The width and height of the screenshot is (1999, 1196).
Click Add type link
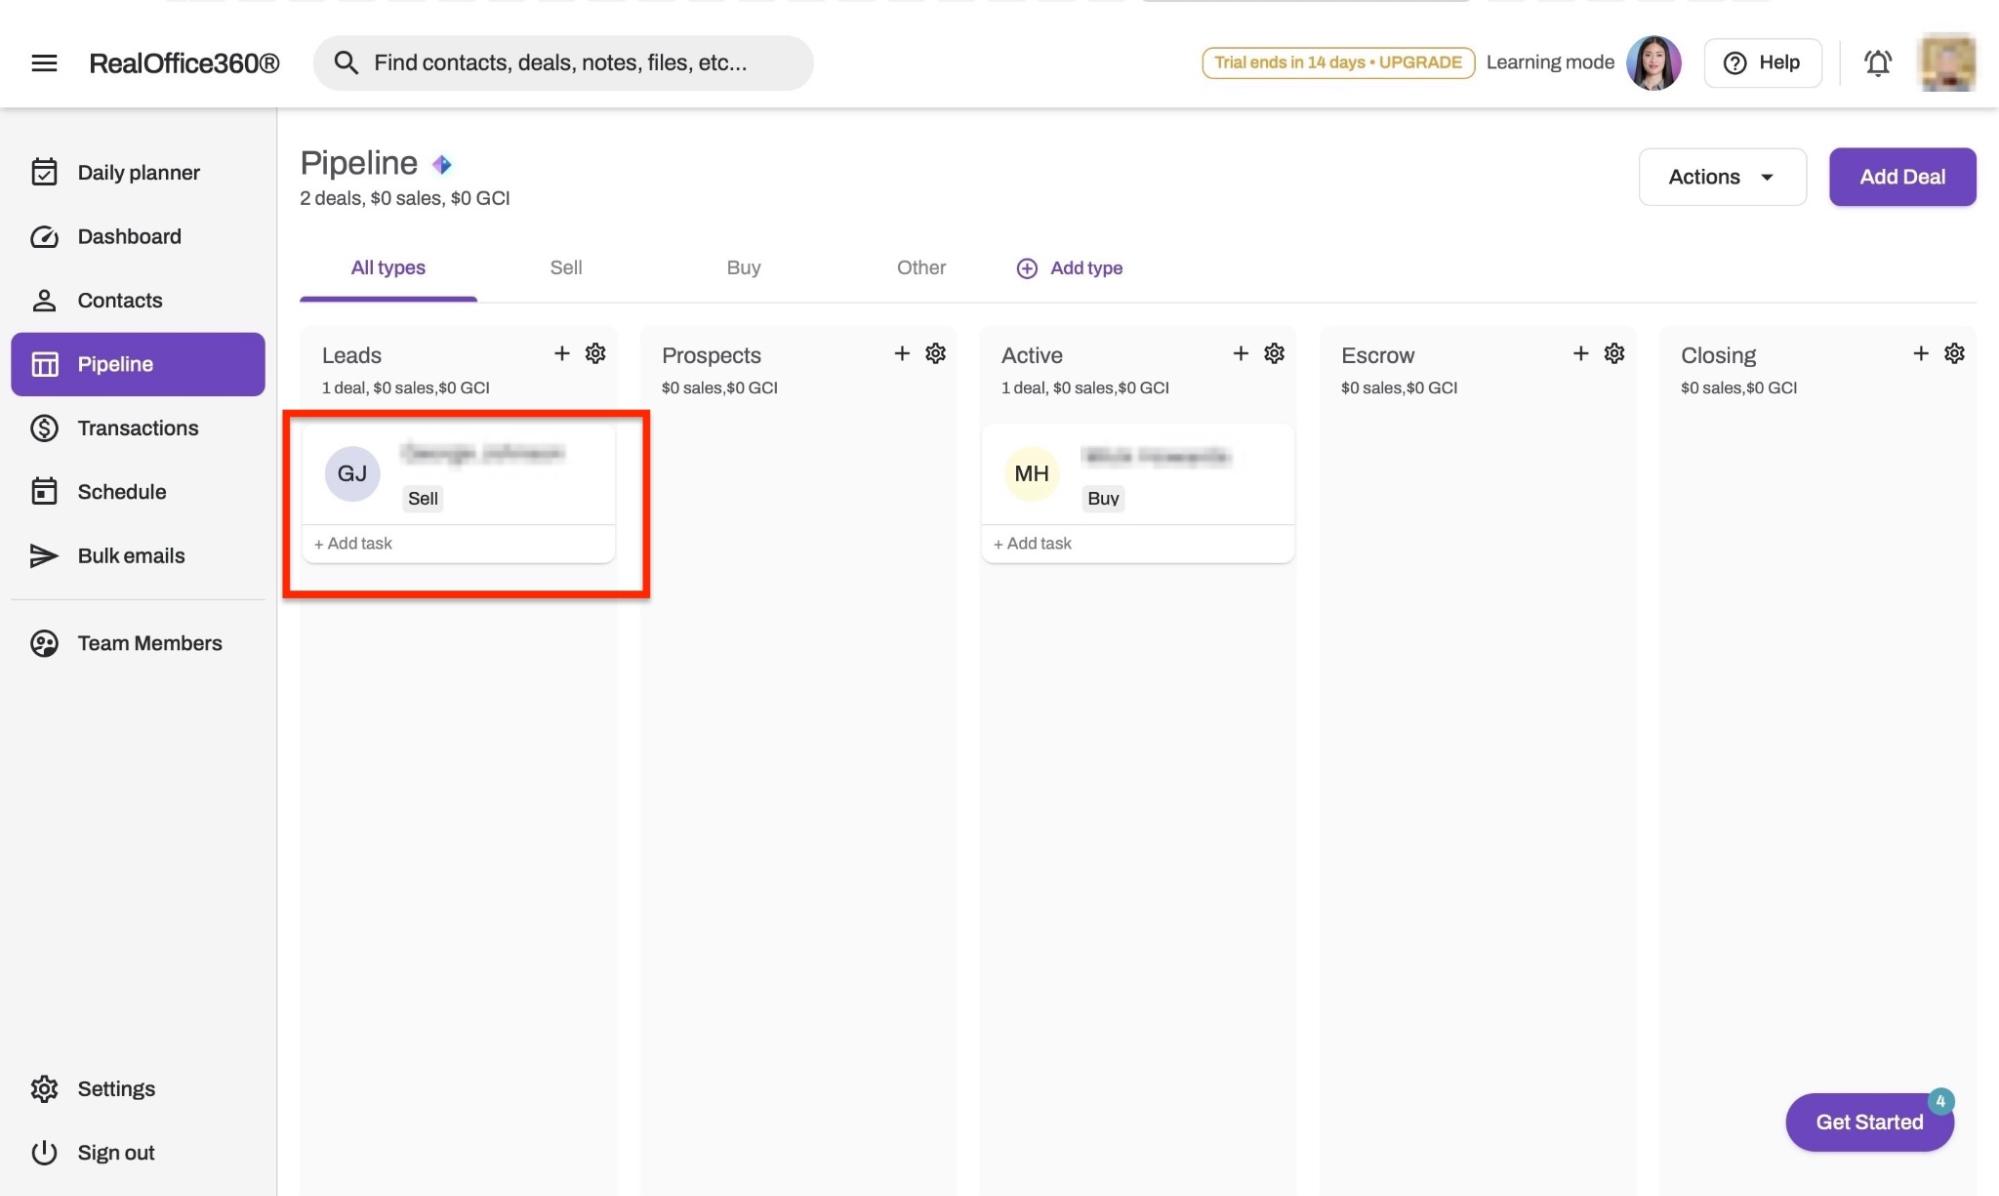1070,268
